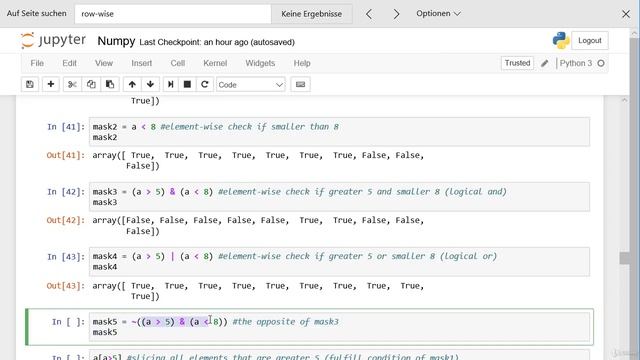Viewport: 640px width, 360px height.
Task: Rename the notebook titled Numpy
Action: pyautogui.click(x=116, y=41)
